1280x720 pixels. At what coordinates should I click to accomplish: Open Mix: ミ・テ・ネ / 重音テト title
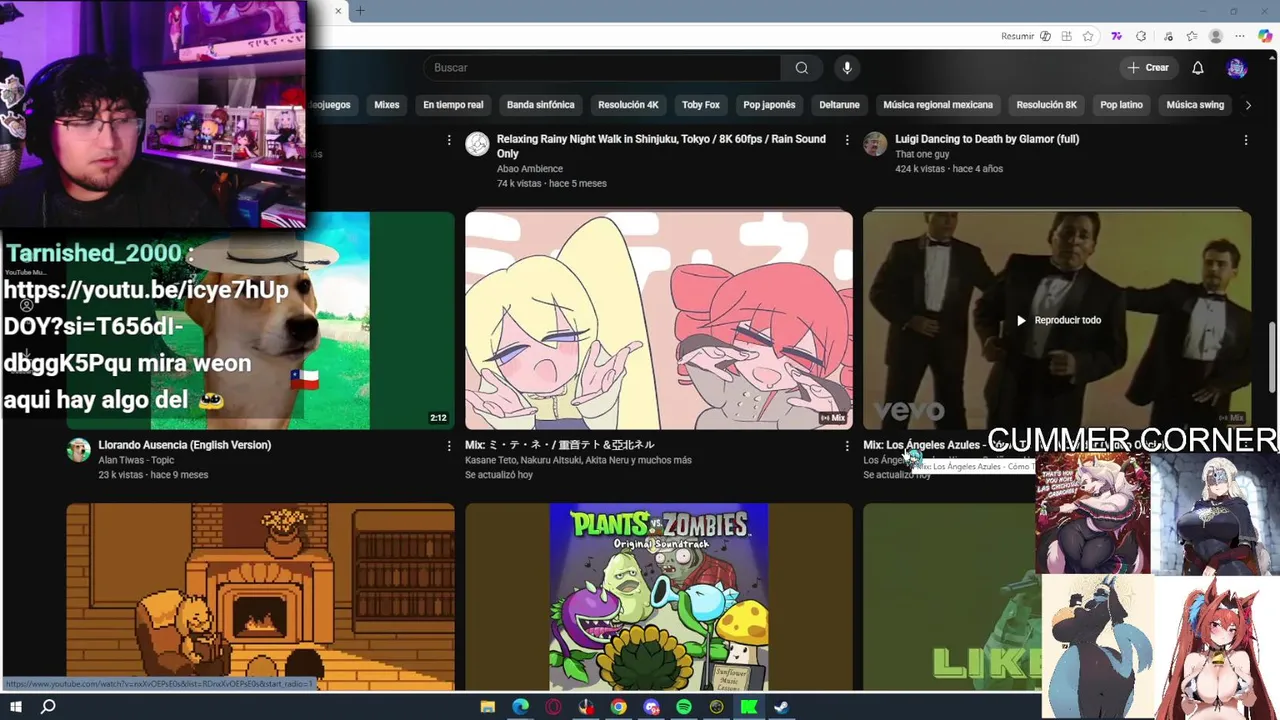(x=560, y=445)
